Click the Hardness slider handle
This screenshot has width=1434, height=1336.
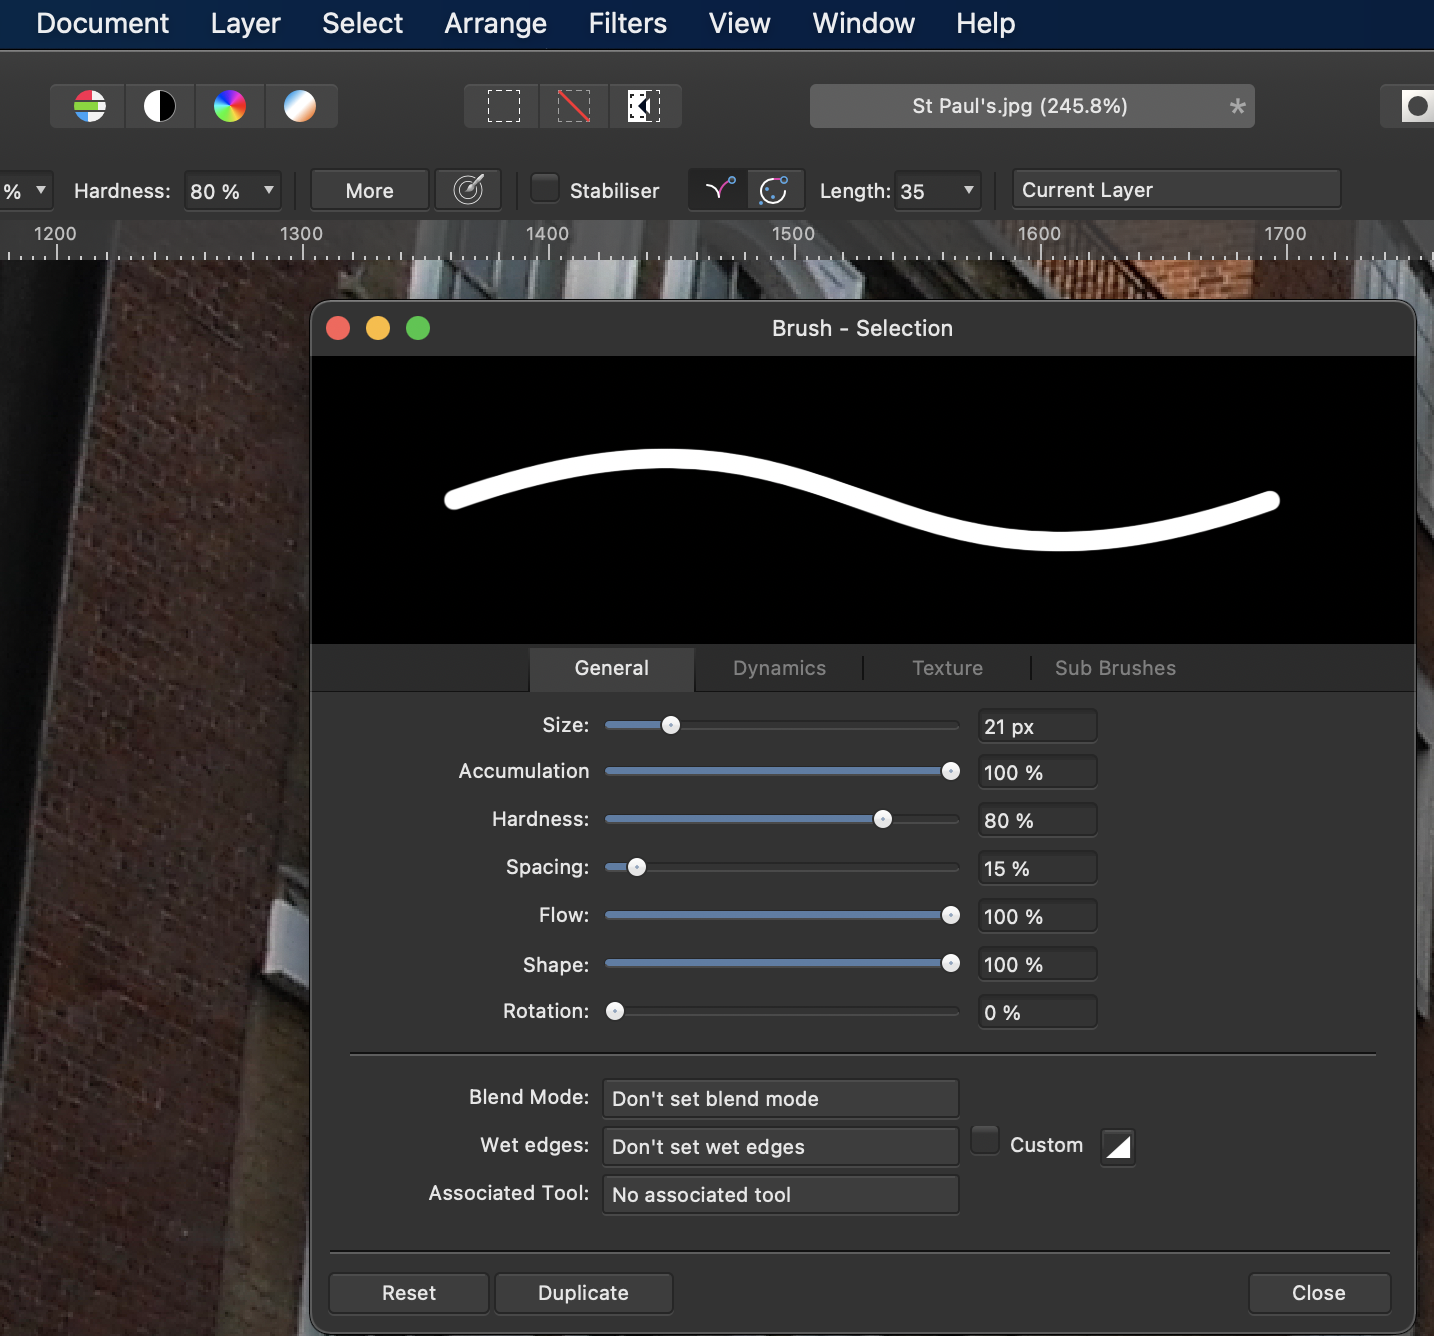(x=882, y=819)
